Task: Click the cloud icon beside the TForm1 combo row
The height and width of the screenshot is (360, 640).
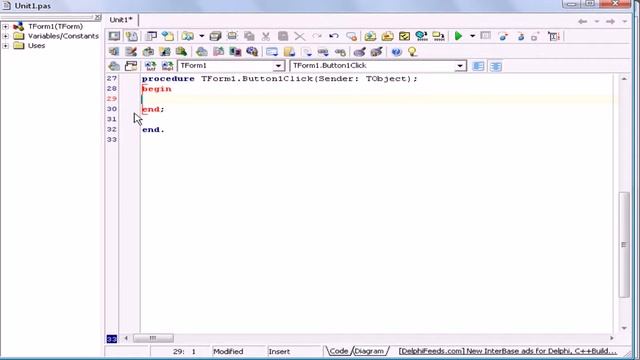Action: (114, 66)
